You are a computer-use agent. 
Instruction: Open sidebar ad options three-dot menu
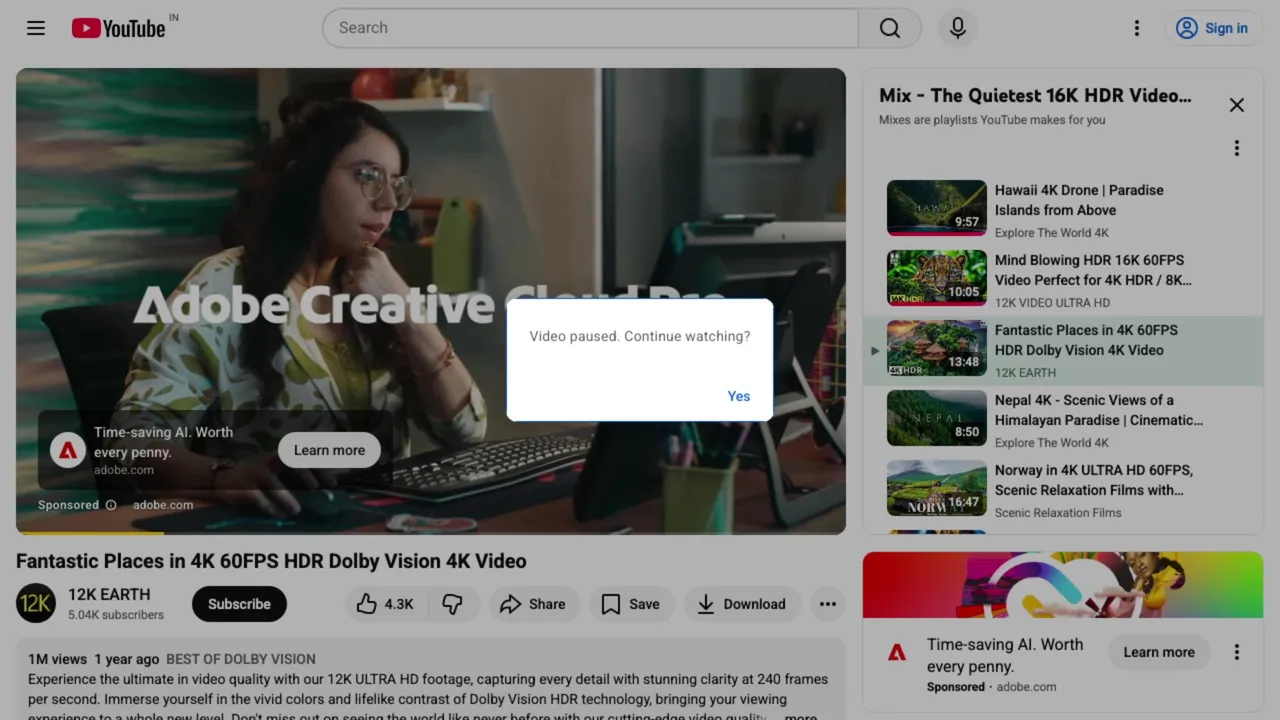coord(1237,652)
